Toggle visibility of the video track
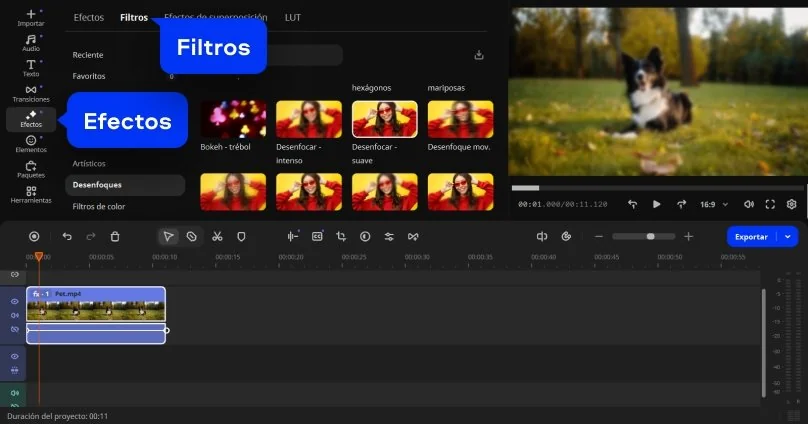This screenshot has width=808, height=424. click(x=15, y=301)
